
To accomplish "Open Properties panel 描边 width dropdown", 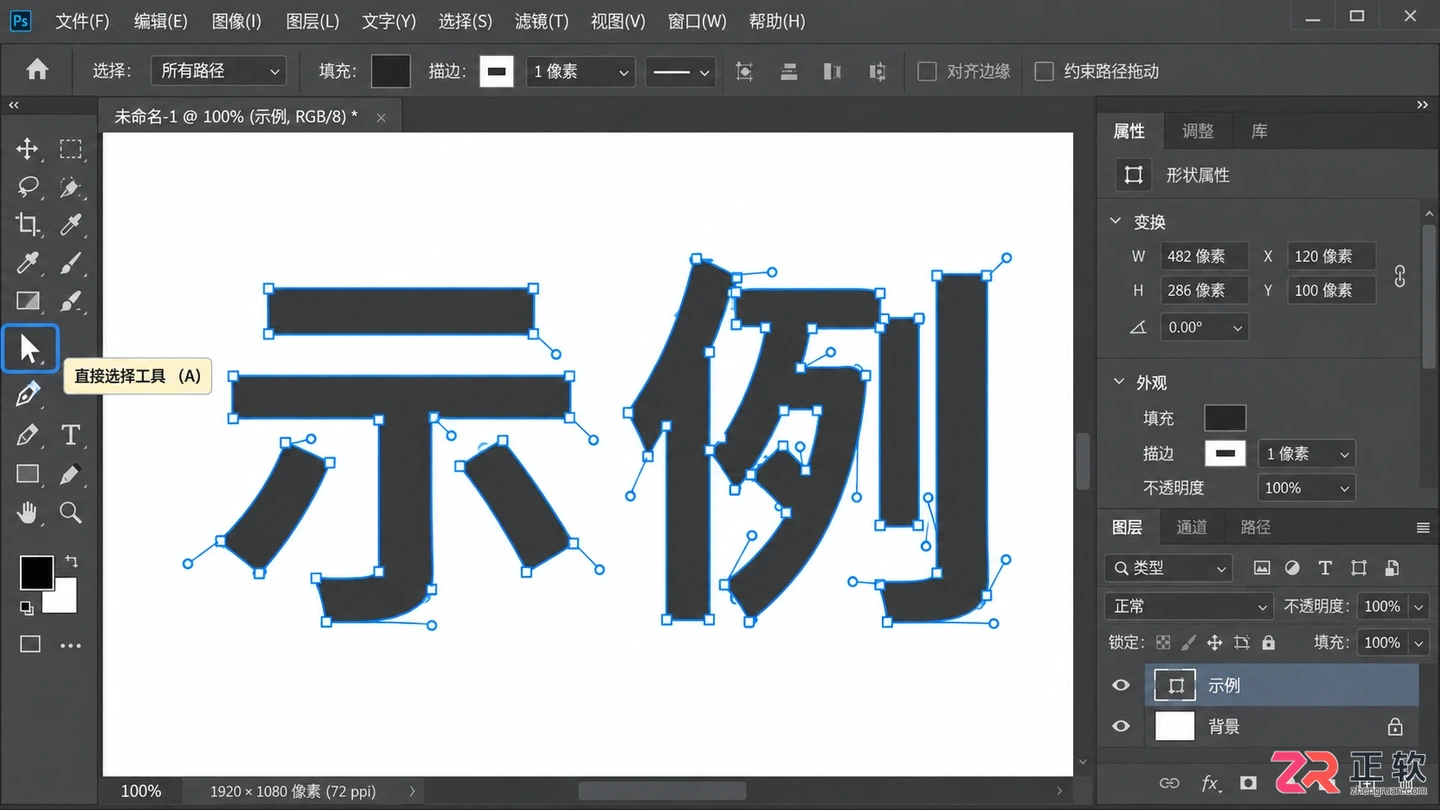I will (1306, 453).
